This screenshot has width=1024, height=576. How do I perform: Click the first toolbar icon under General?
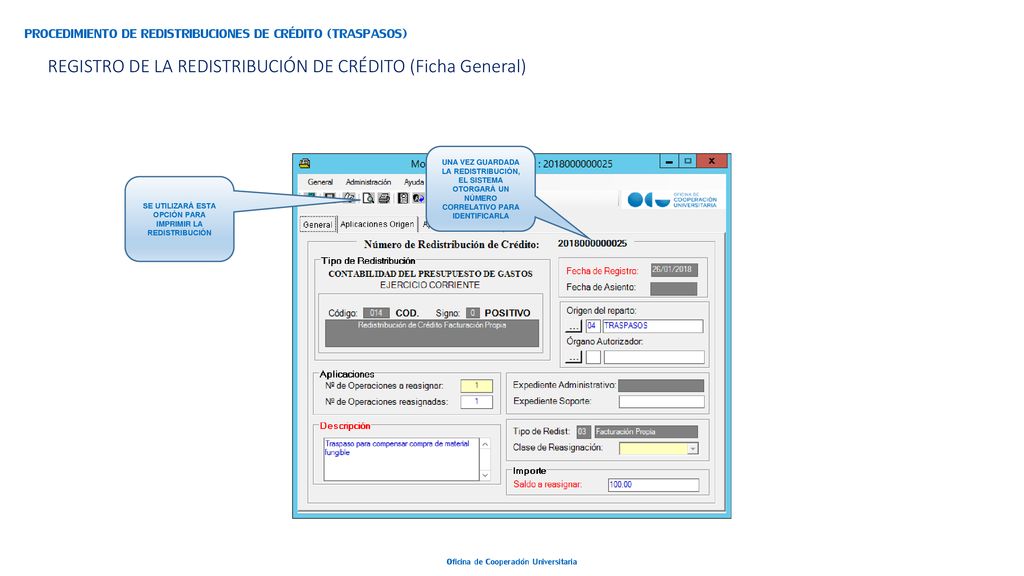(x=312, y=197)
